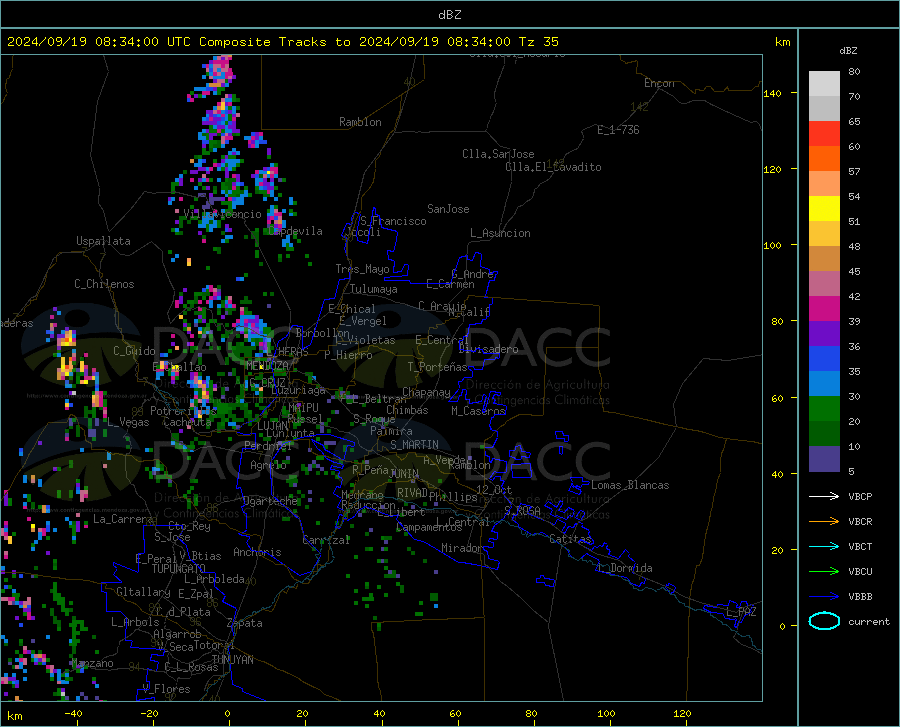Click the 'S_MARTIN' map label

point(414,445)
